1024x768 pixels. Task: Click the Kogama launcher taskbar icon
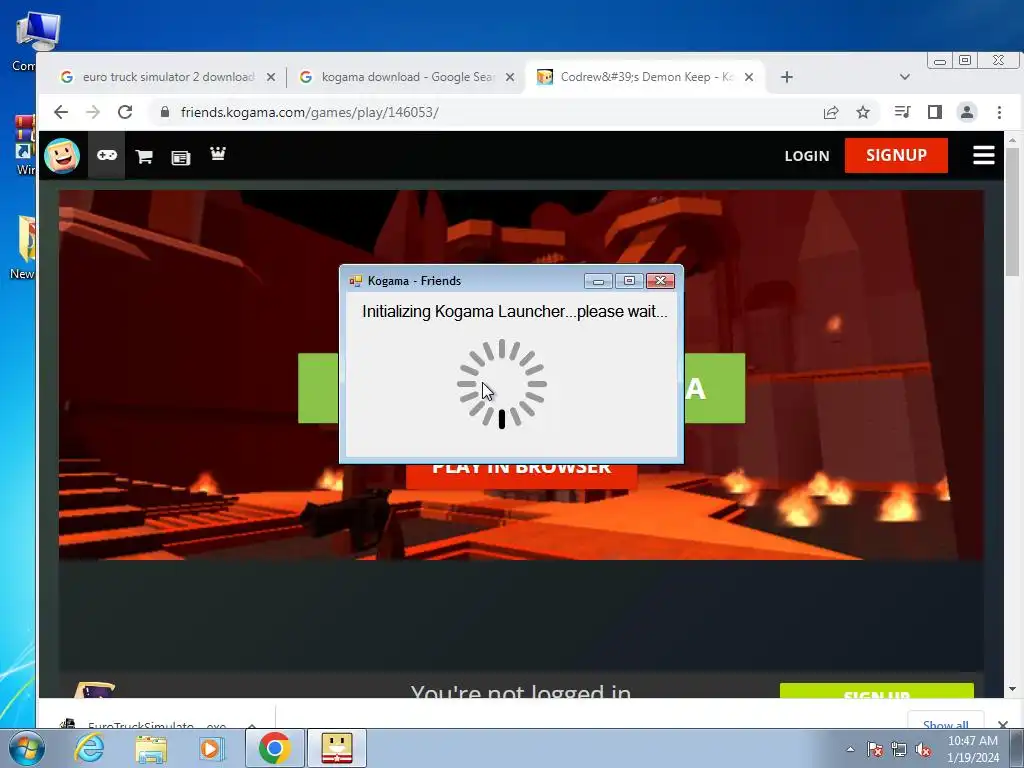click(337, 748)
